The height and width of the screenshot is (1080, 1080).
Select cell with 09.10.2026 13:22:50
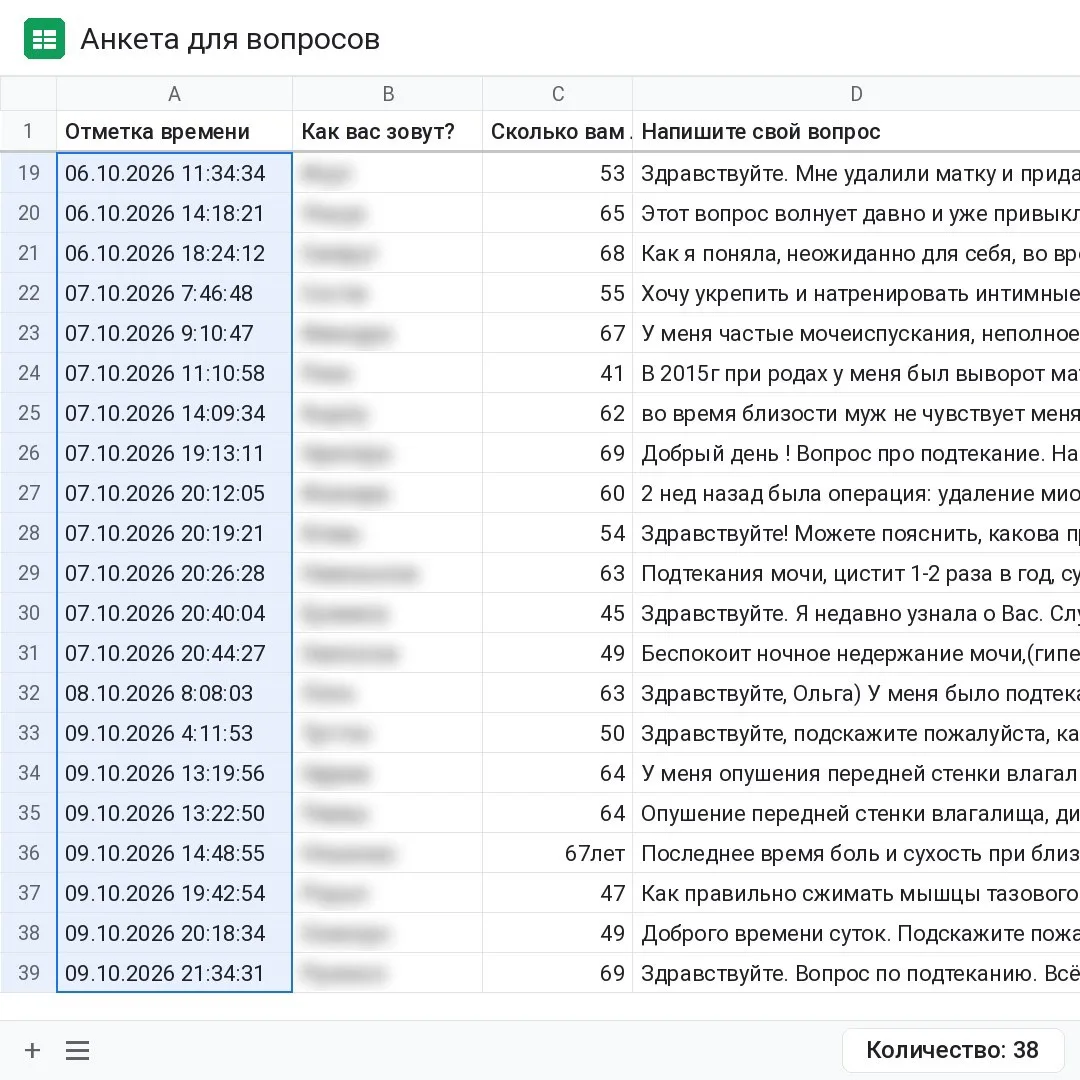(174, 812)
